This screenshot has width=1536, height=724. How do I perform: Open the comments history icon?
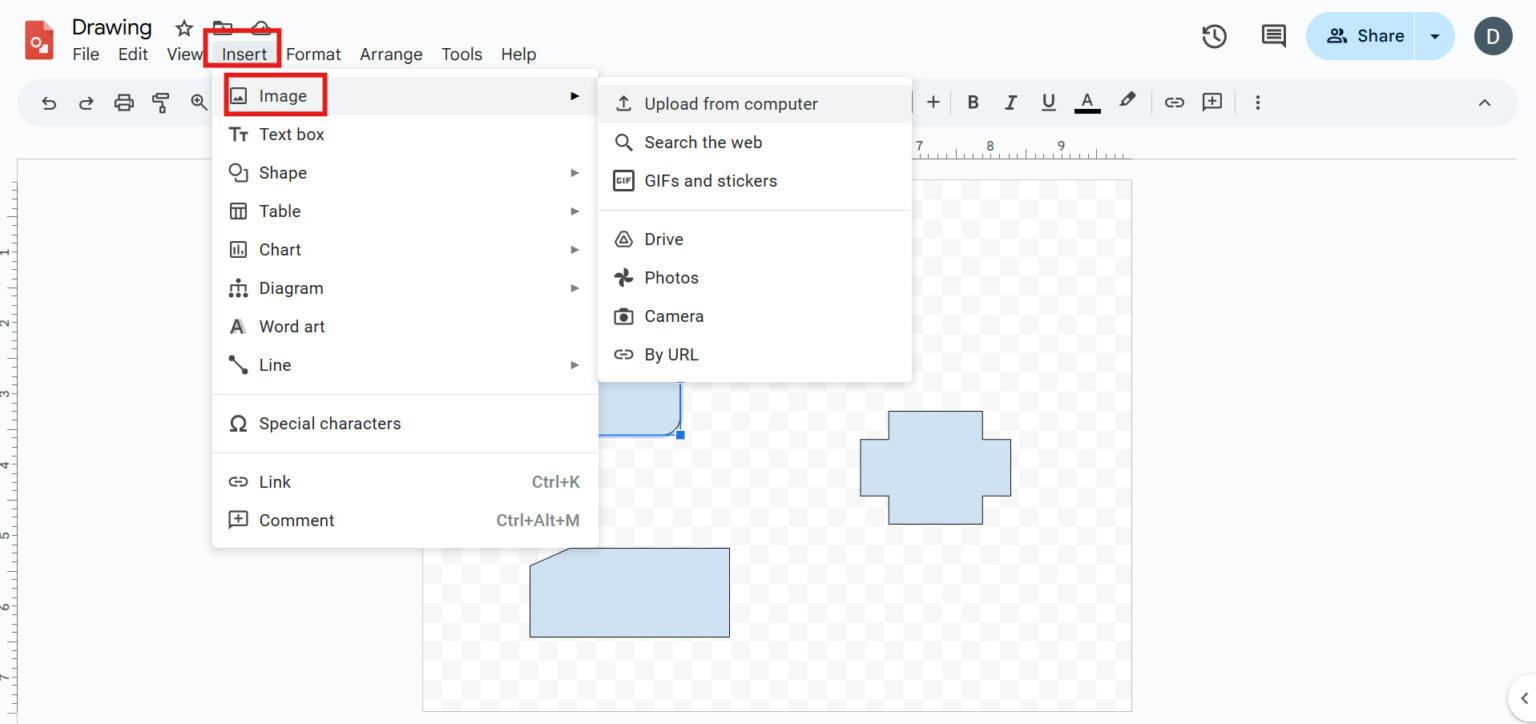point(1272,36)
